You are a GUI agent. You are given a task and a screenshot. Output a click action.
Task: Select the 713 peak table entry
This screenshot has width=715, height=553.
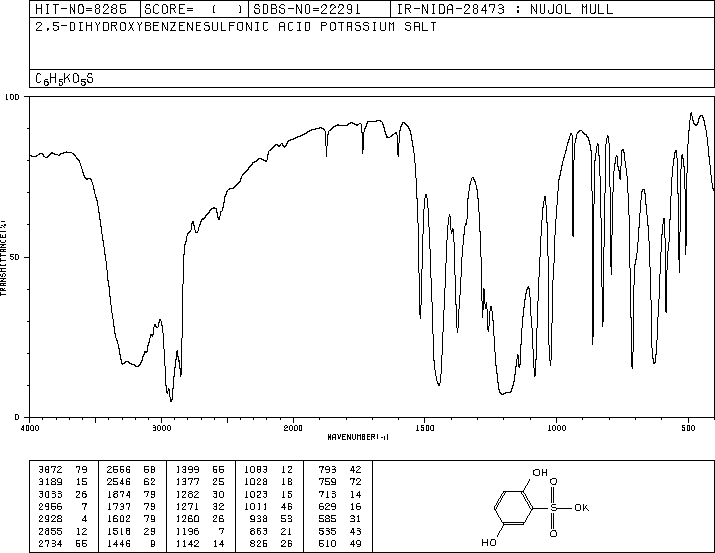tap(340, 494)
